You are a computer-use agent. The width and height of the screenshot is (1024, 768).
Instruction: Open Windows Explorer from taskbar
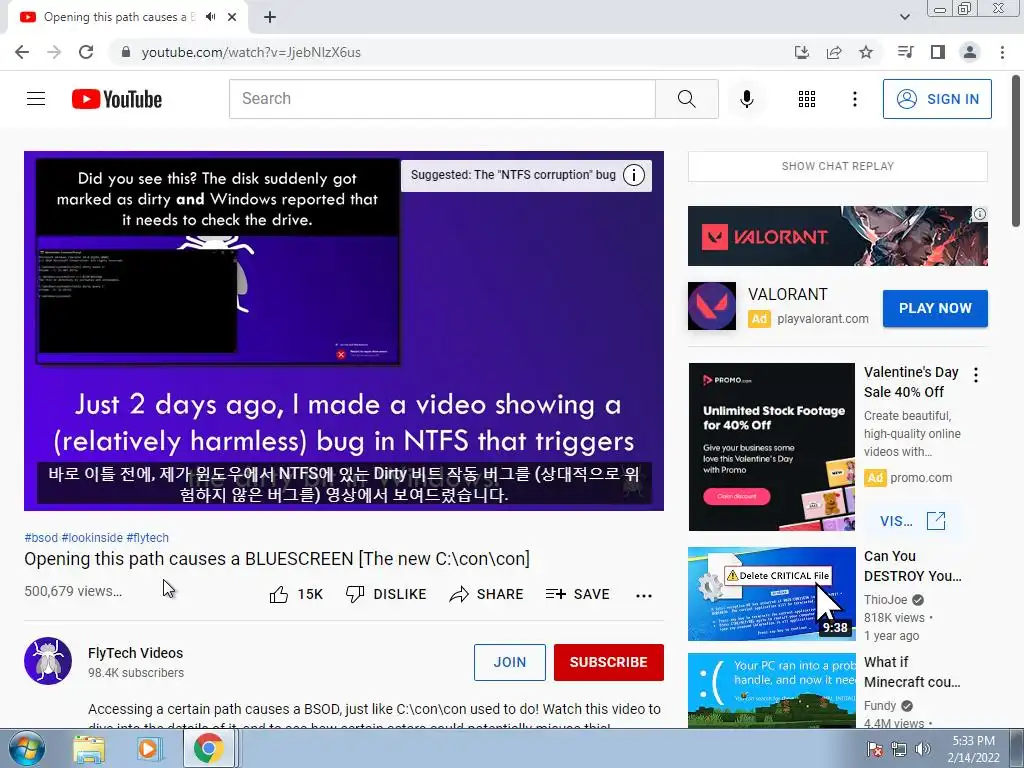coord(89,748)
